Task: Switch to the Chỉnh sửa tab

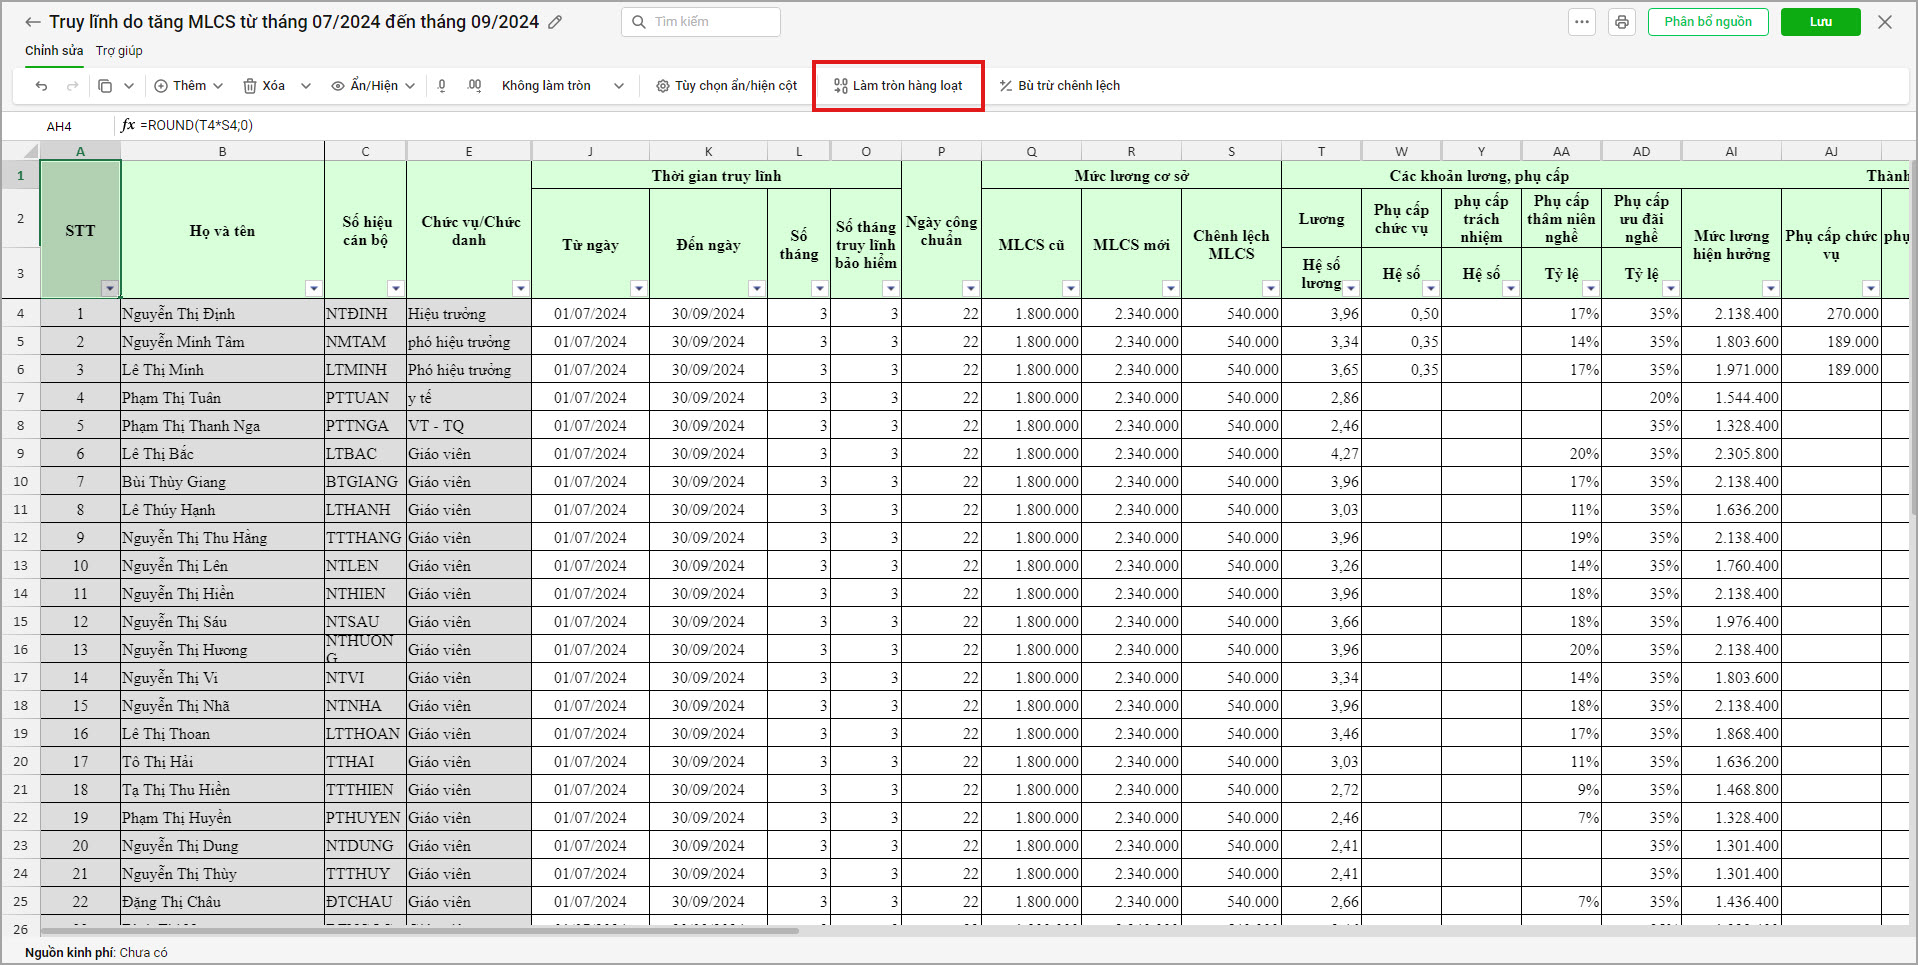Action: pos(54,51)
